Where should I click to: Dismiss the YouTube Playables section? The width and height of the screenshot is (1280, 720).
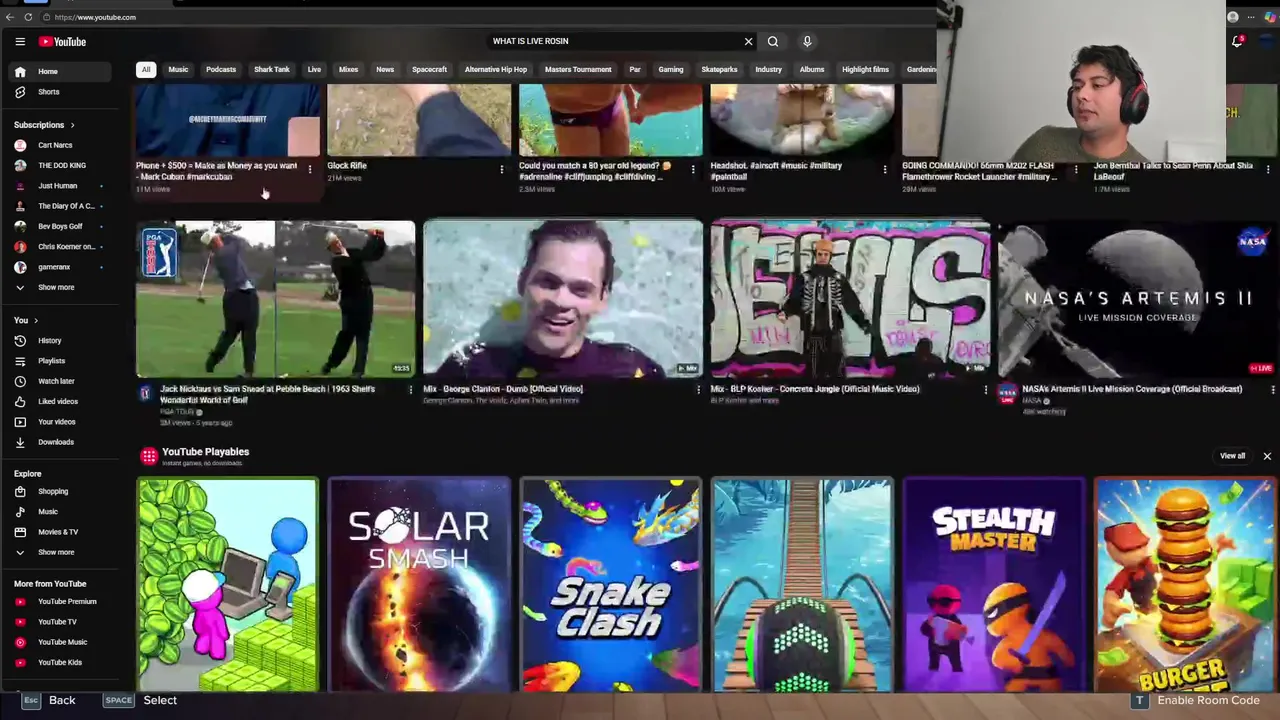(1267, 456)
